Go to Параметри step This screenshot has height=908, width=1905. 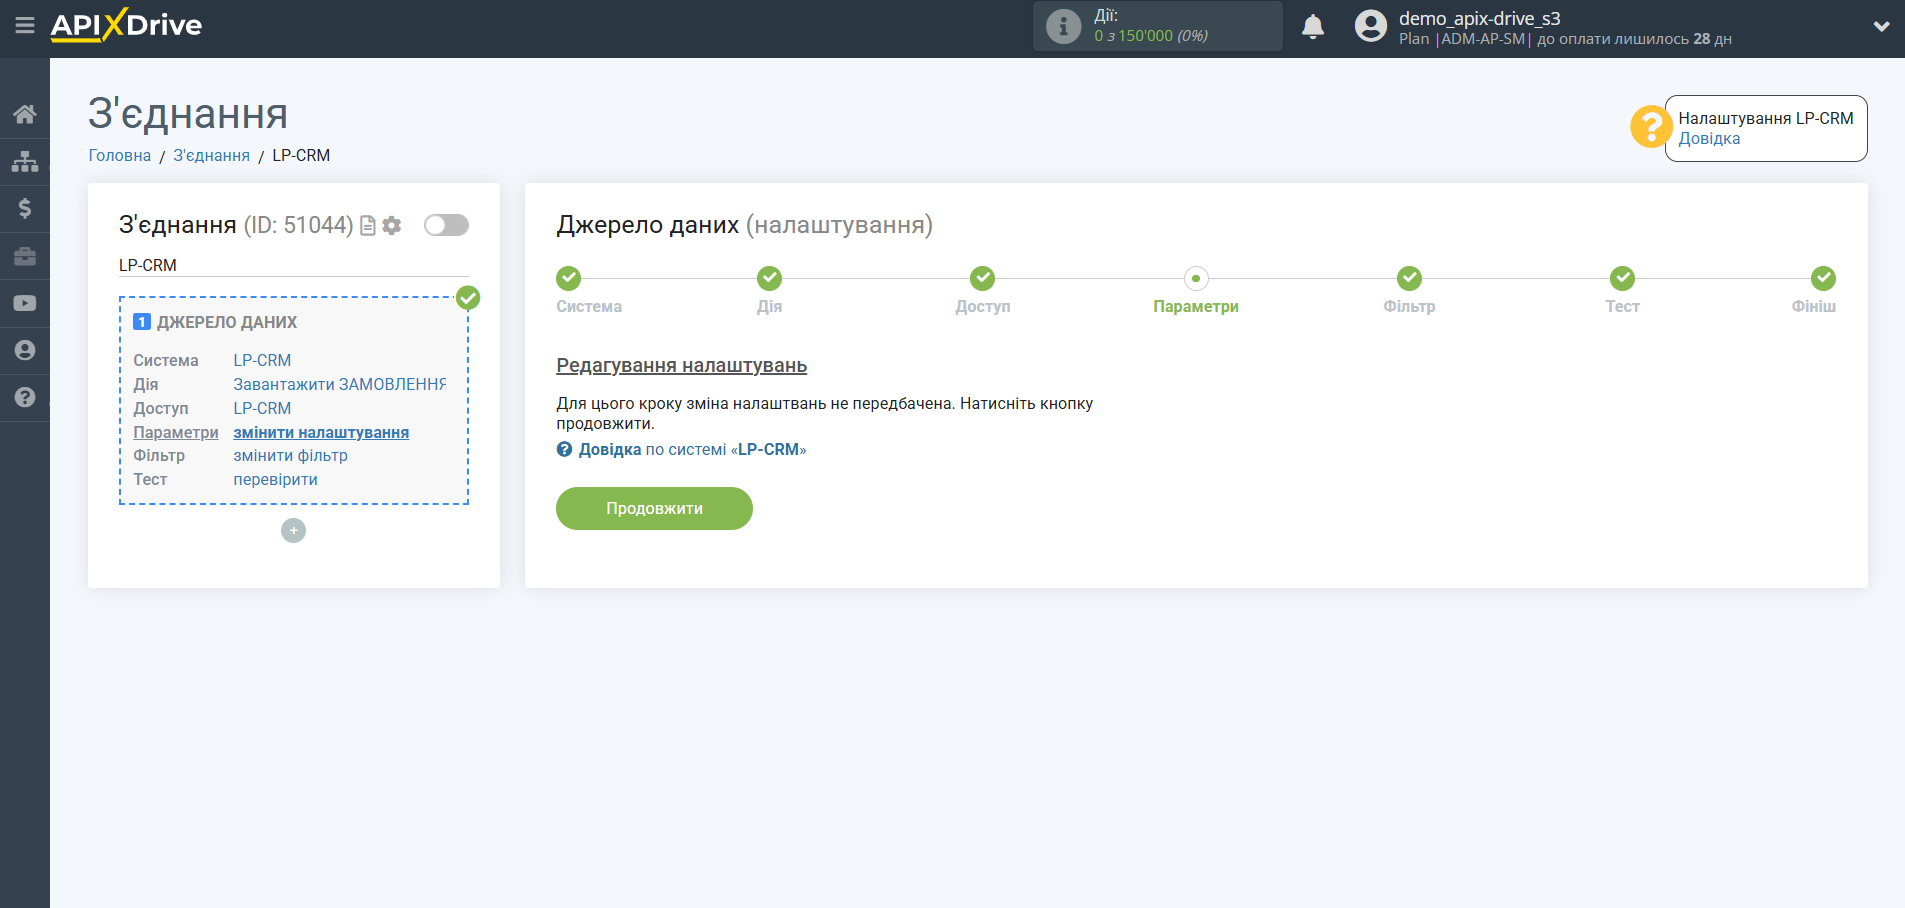tap(1196, 279)
